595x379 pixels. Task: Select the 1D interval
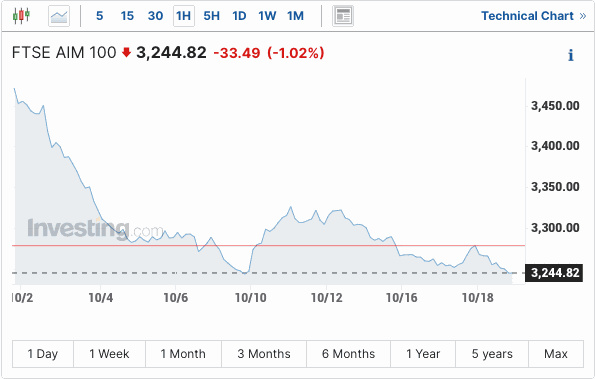click(x=239, y=16)
